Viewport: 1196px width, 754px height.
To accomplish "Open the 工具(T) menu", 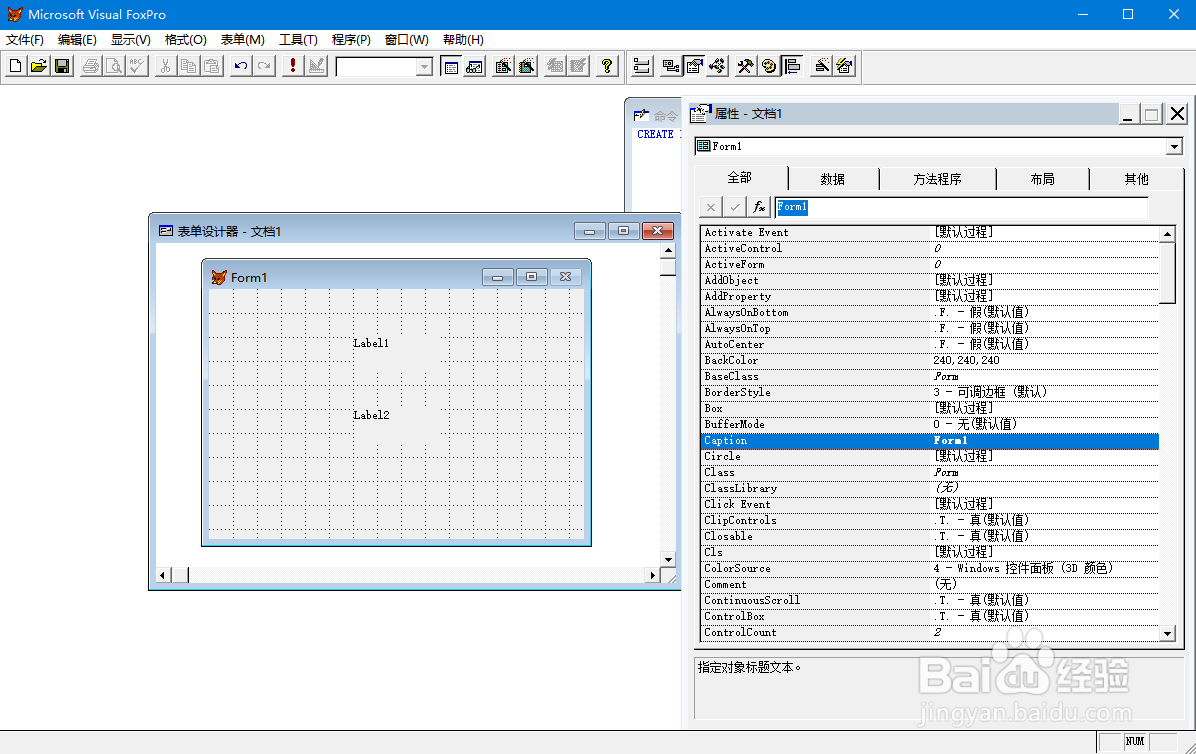I will (x=297, y=40).
